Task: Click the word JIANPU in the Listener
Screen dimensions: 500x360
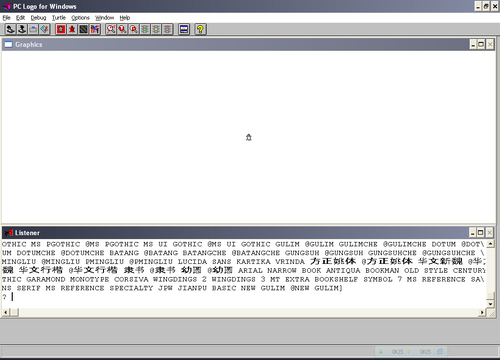Action: click(192, 288)
